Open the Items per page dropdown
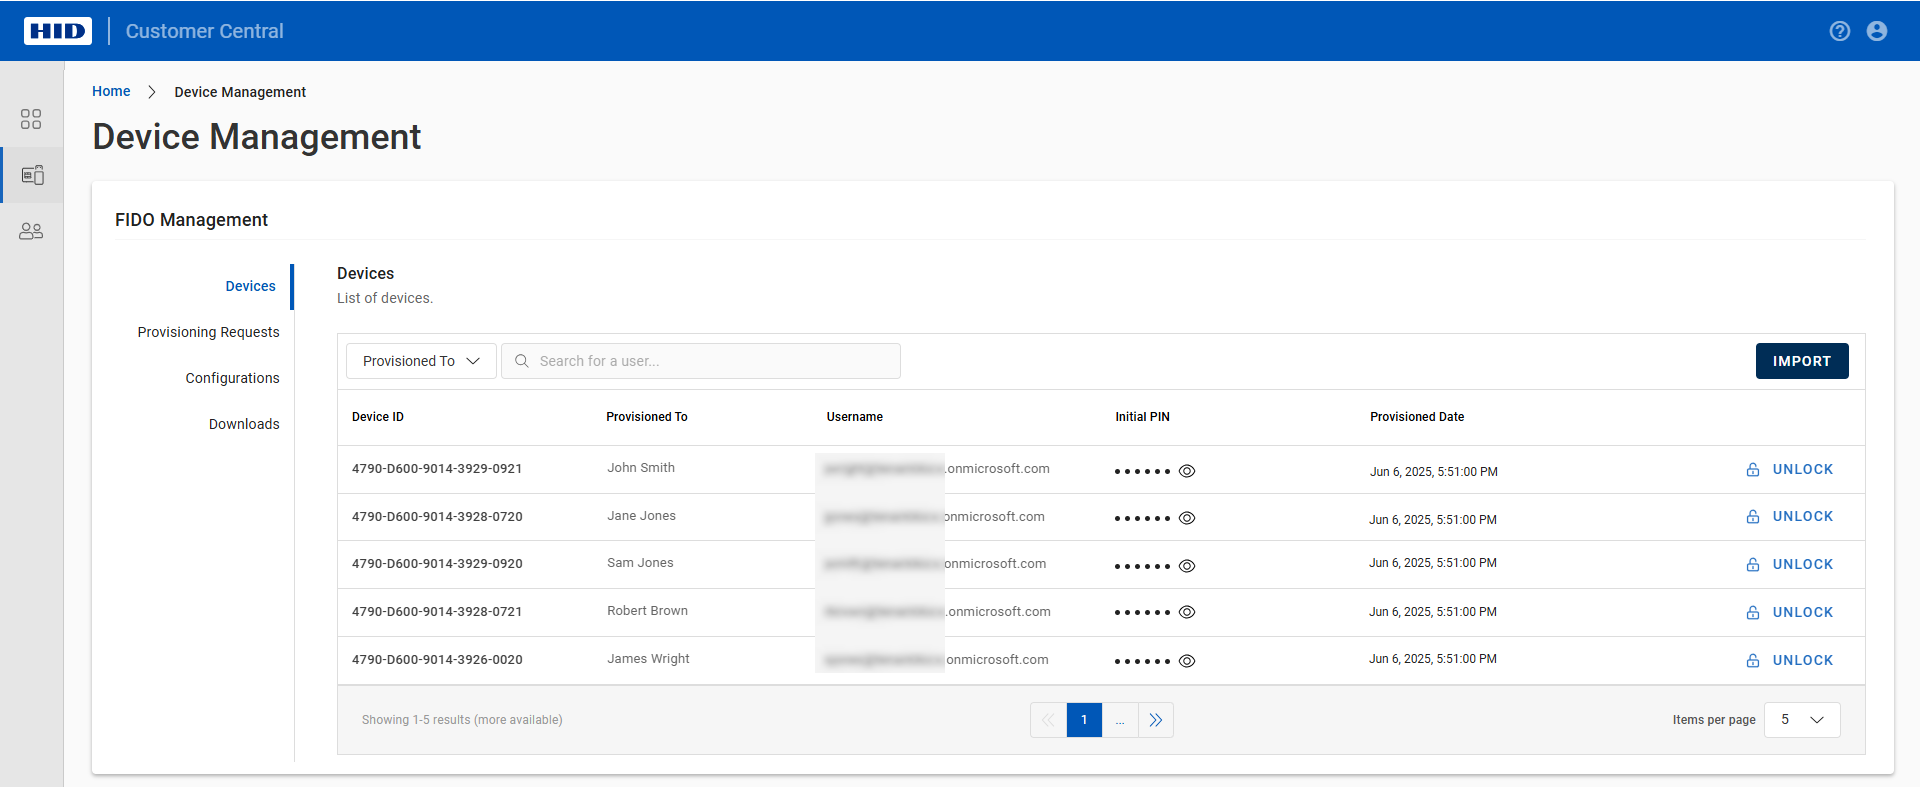 (x=1802, y=720)
